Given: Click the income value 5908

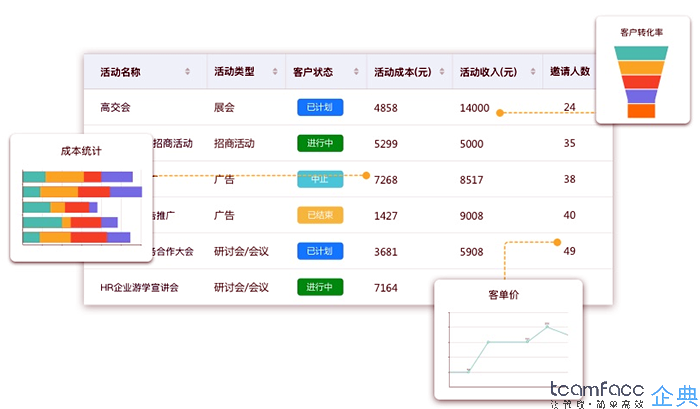Looking at the screenshot, I should pos(471,252).
